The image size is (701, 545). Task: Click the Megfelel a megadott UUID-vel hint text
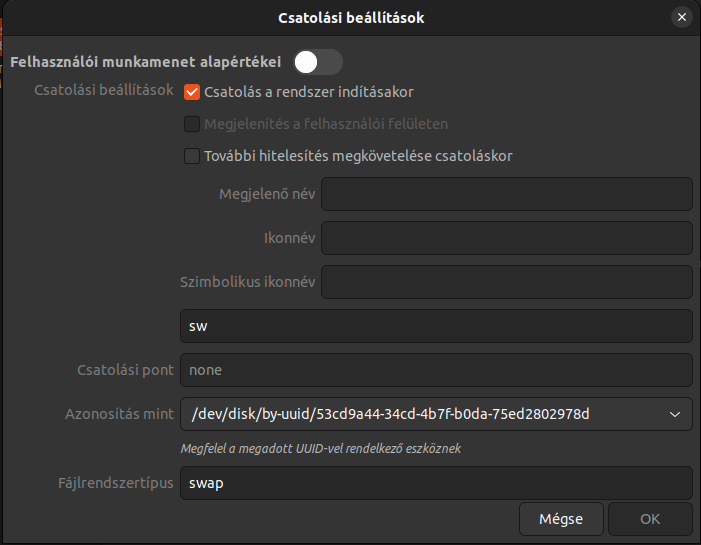tap(321, 448)
